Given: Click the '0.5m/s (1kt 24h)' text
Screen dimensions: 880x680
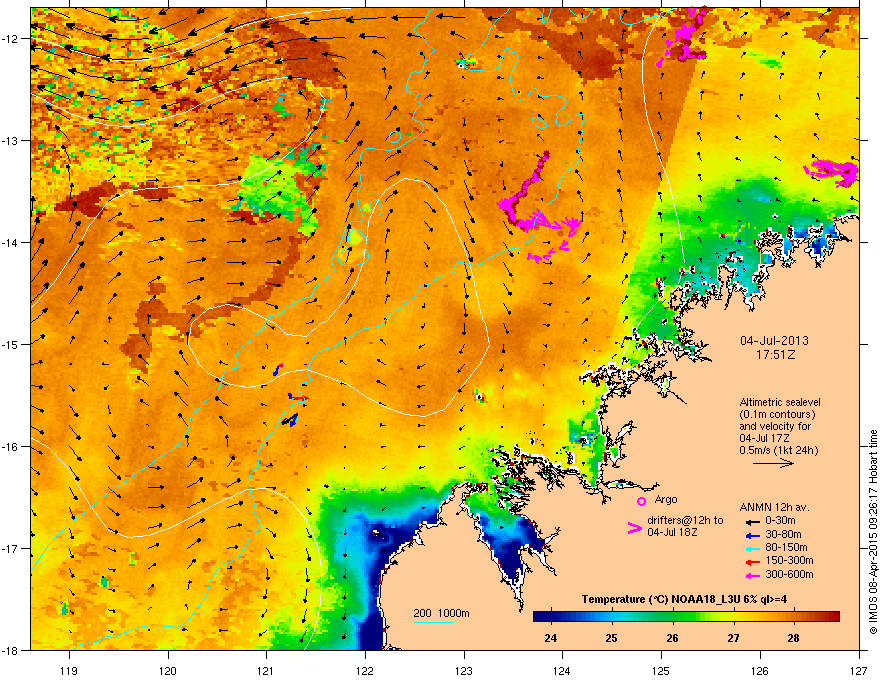Looking at the screenshot, I should (778, 450).
